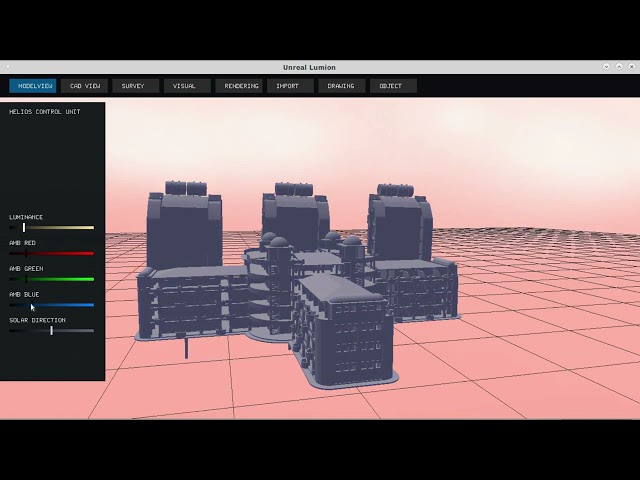This screenshot has height=480, width=640.
Task: Click the IMPORT tab
Action: 290,86
